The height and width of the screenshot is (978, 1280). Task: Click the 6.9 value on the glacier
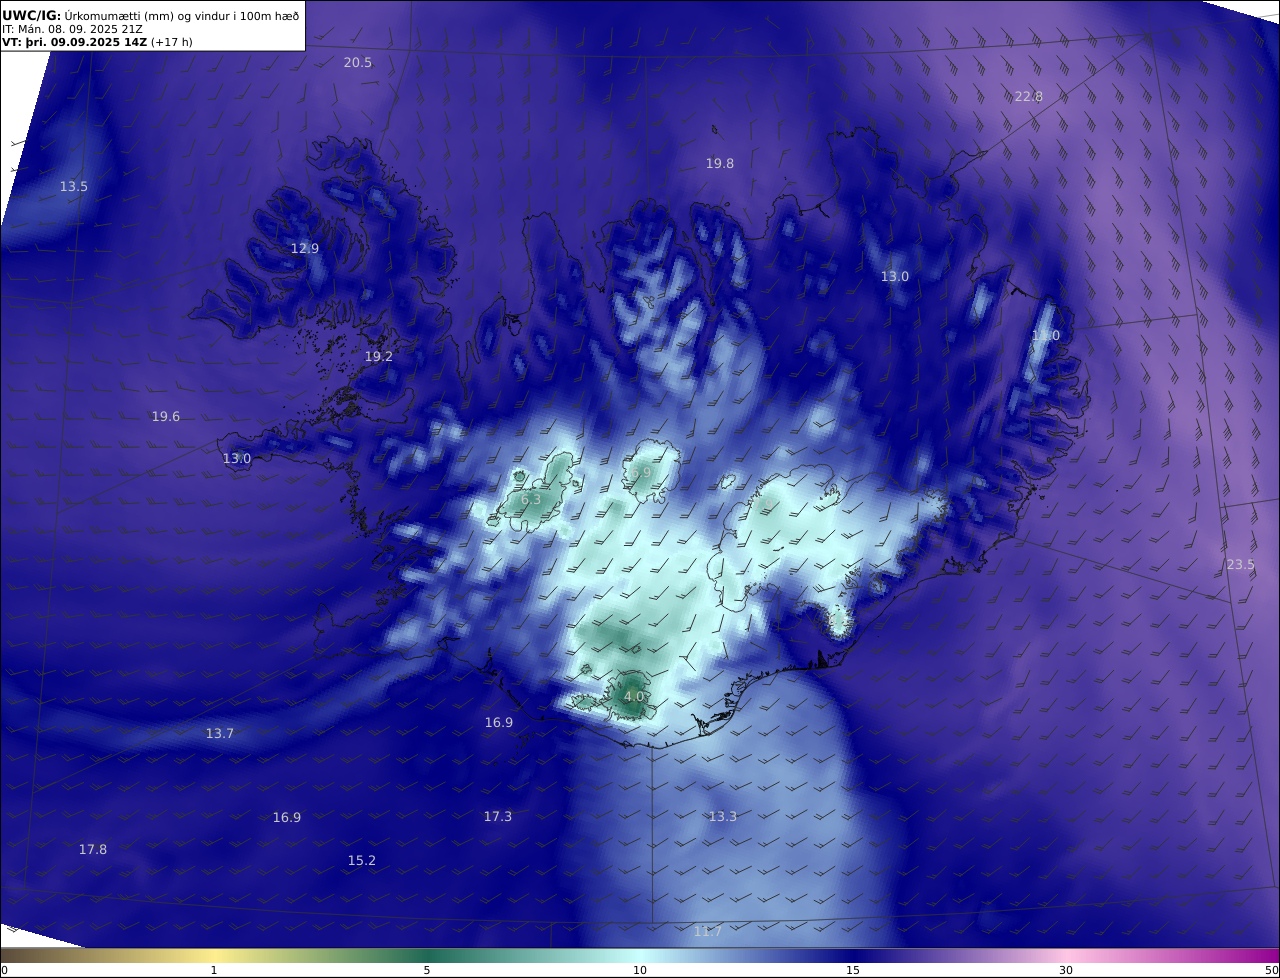[x=641, y=472]
